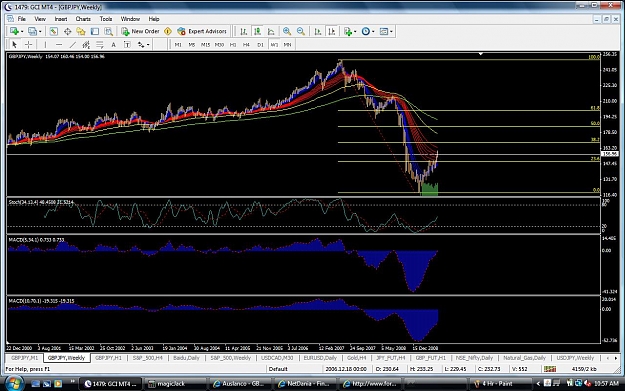The image size is (625, 391).
Task: Switch to EURUSD,Daily chart tab
Action: 320,358
